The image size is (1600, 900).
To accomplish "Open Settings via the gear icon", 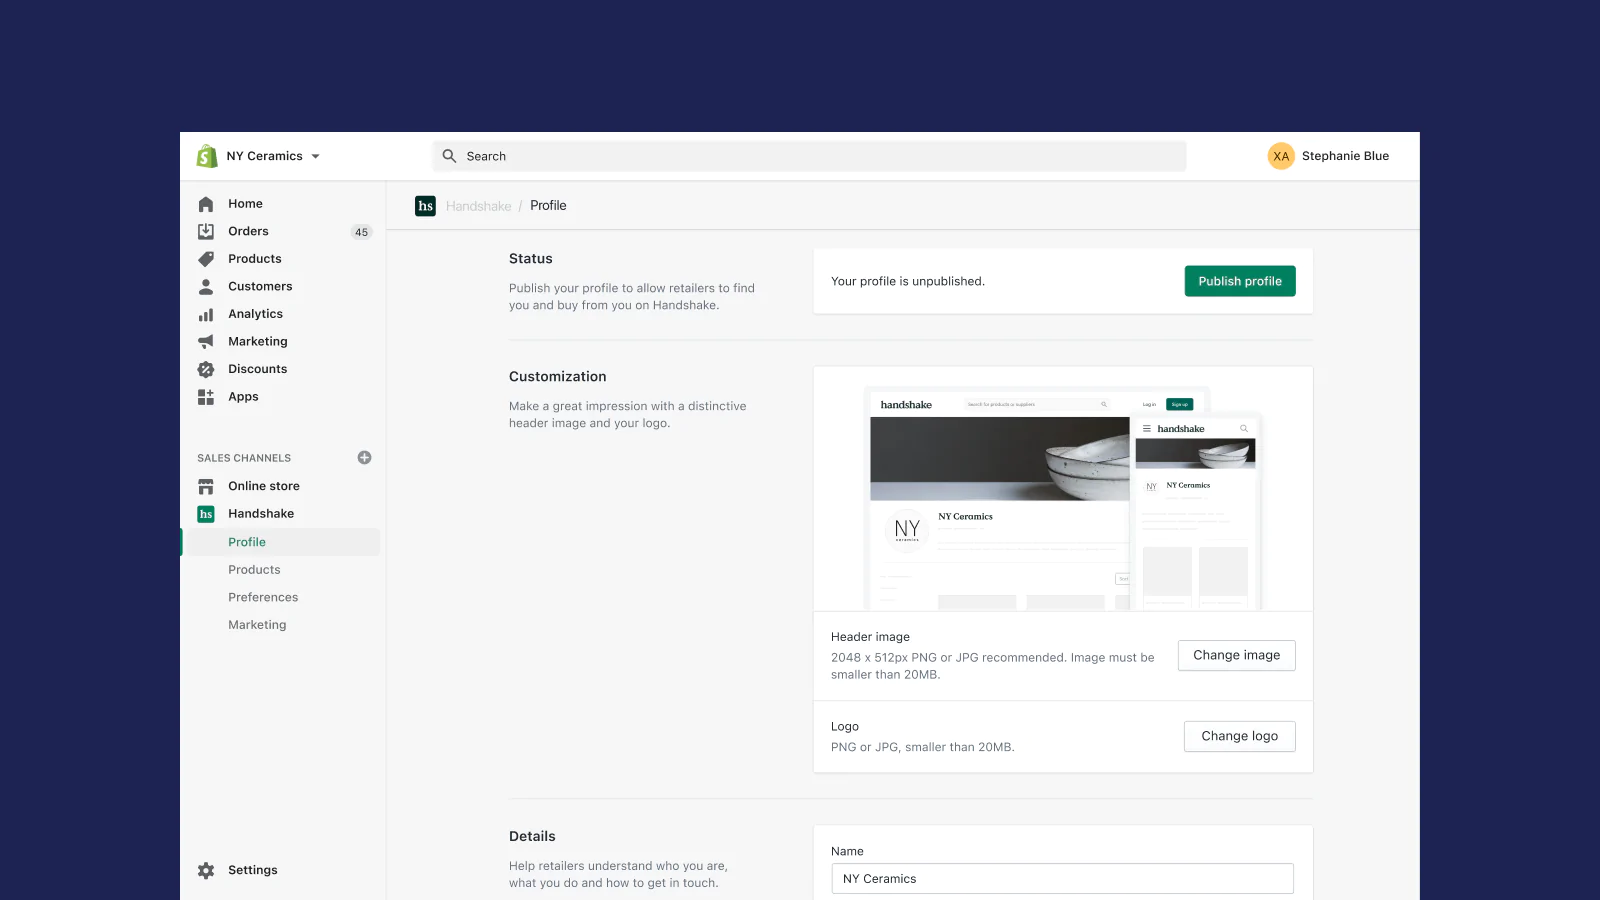I will 205,869.
